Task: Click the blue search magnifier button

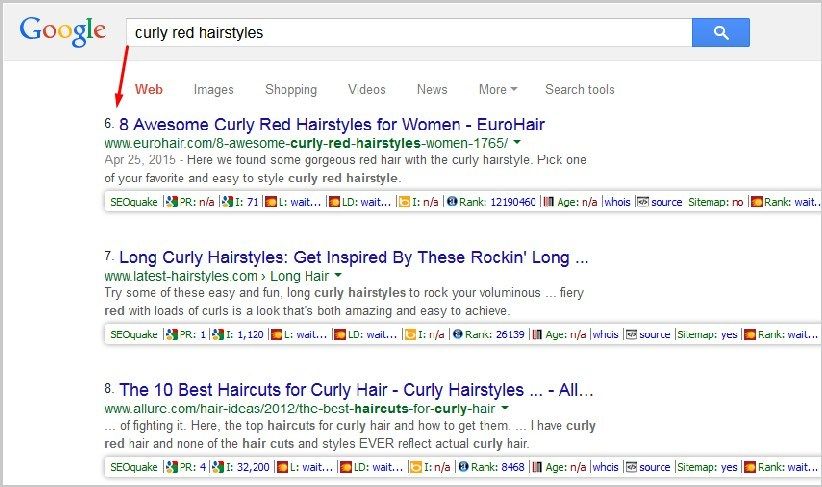Action: (x=720, y=33)
